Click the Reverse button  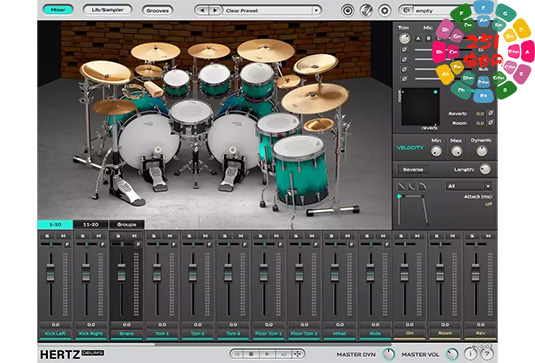point(413,170)
